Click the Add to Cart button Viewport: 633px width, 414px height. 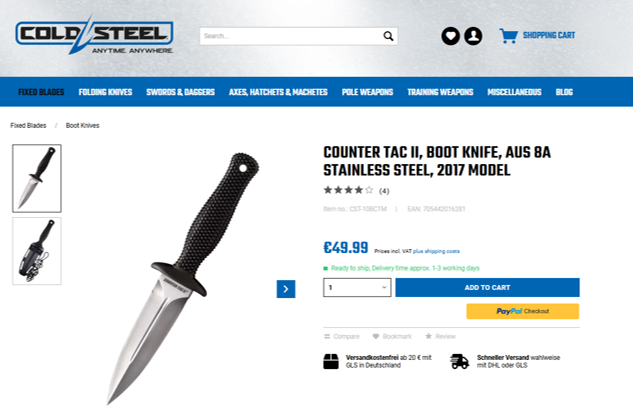[487, 287]
